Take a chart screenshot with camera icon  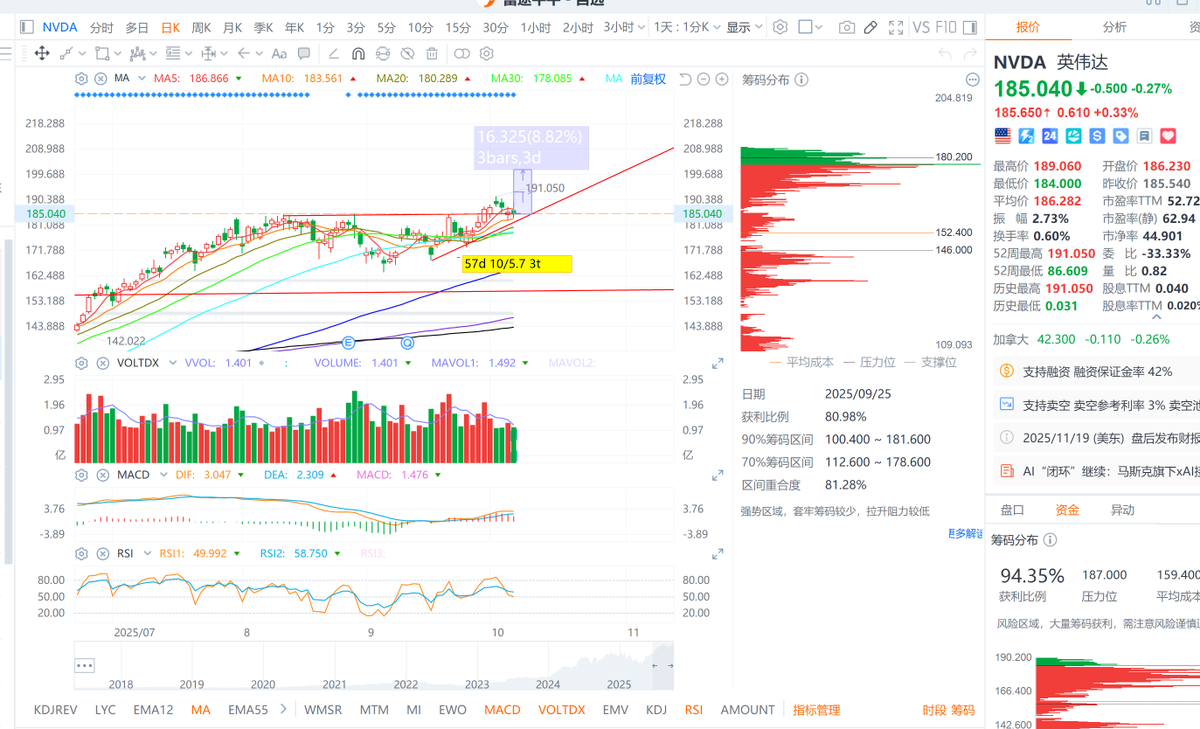[x=846, y=27]
